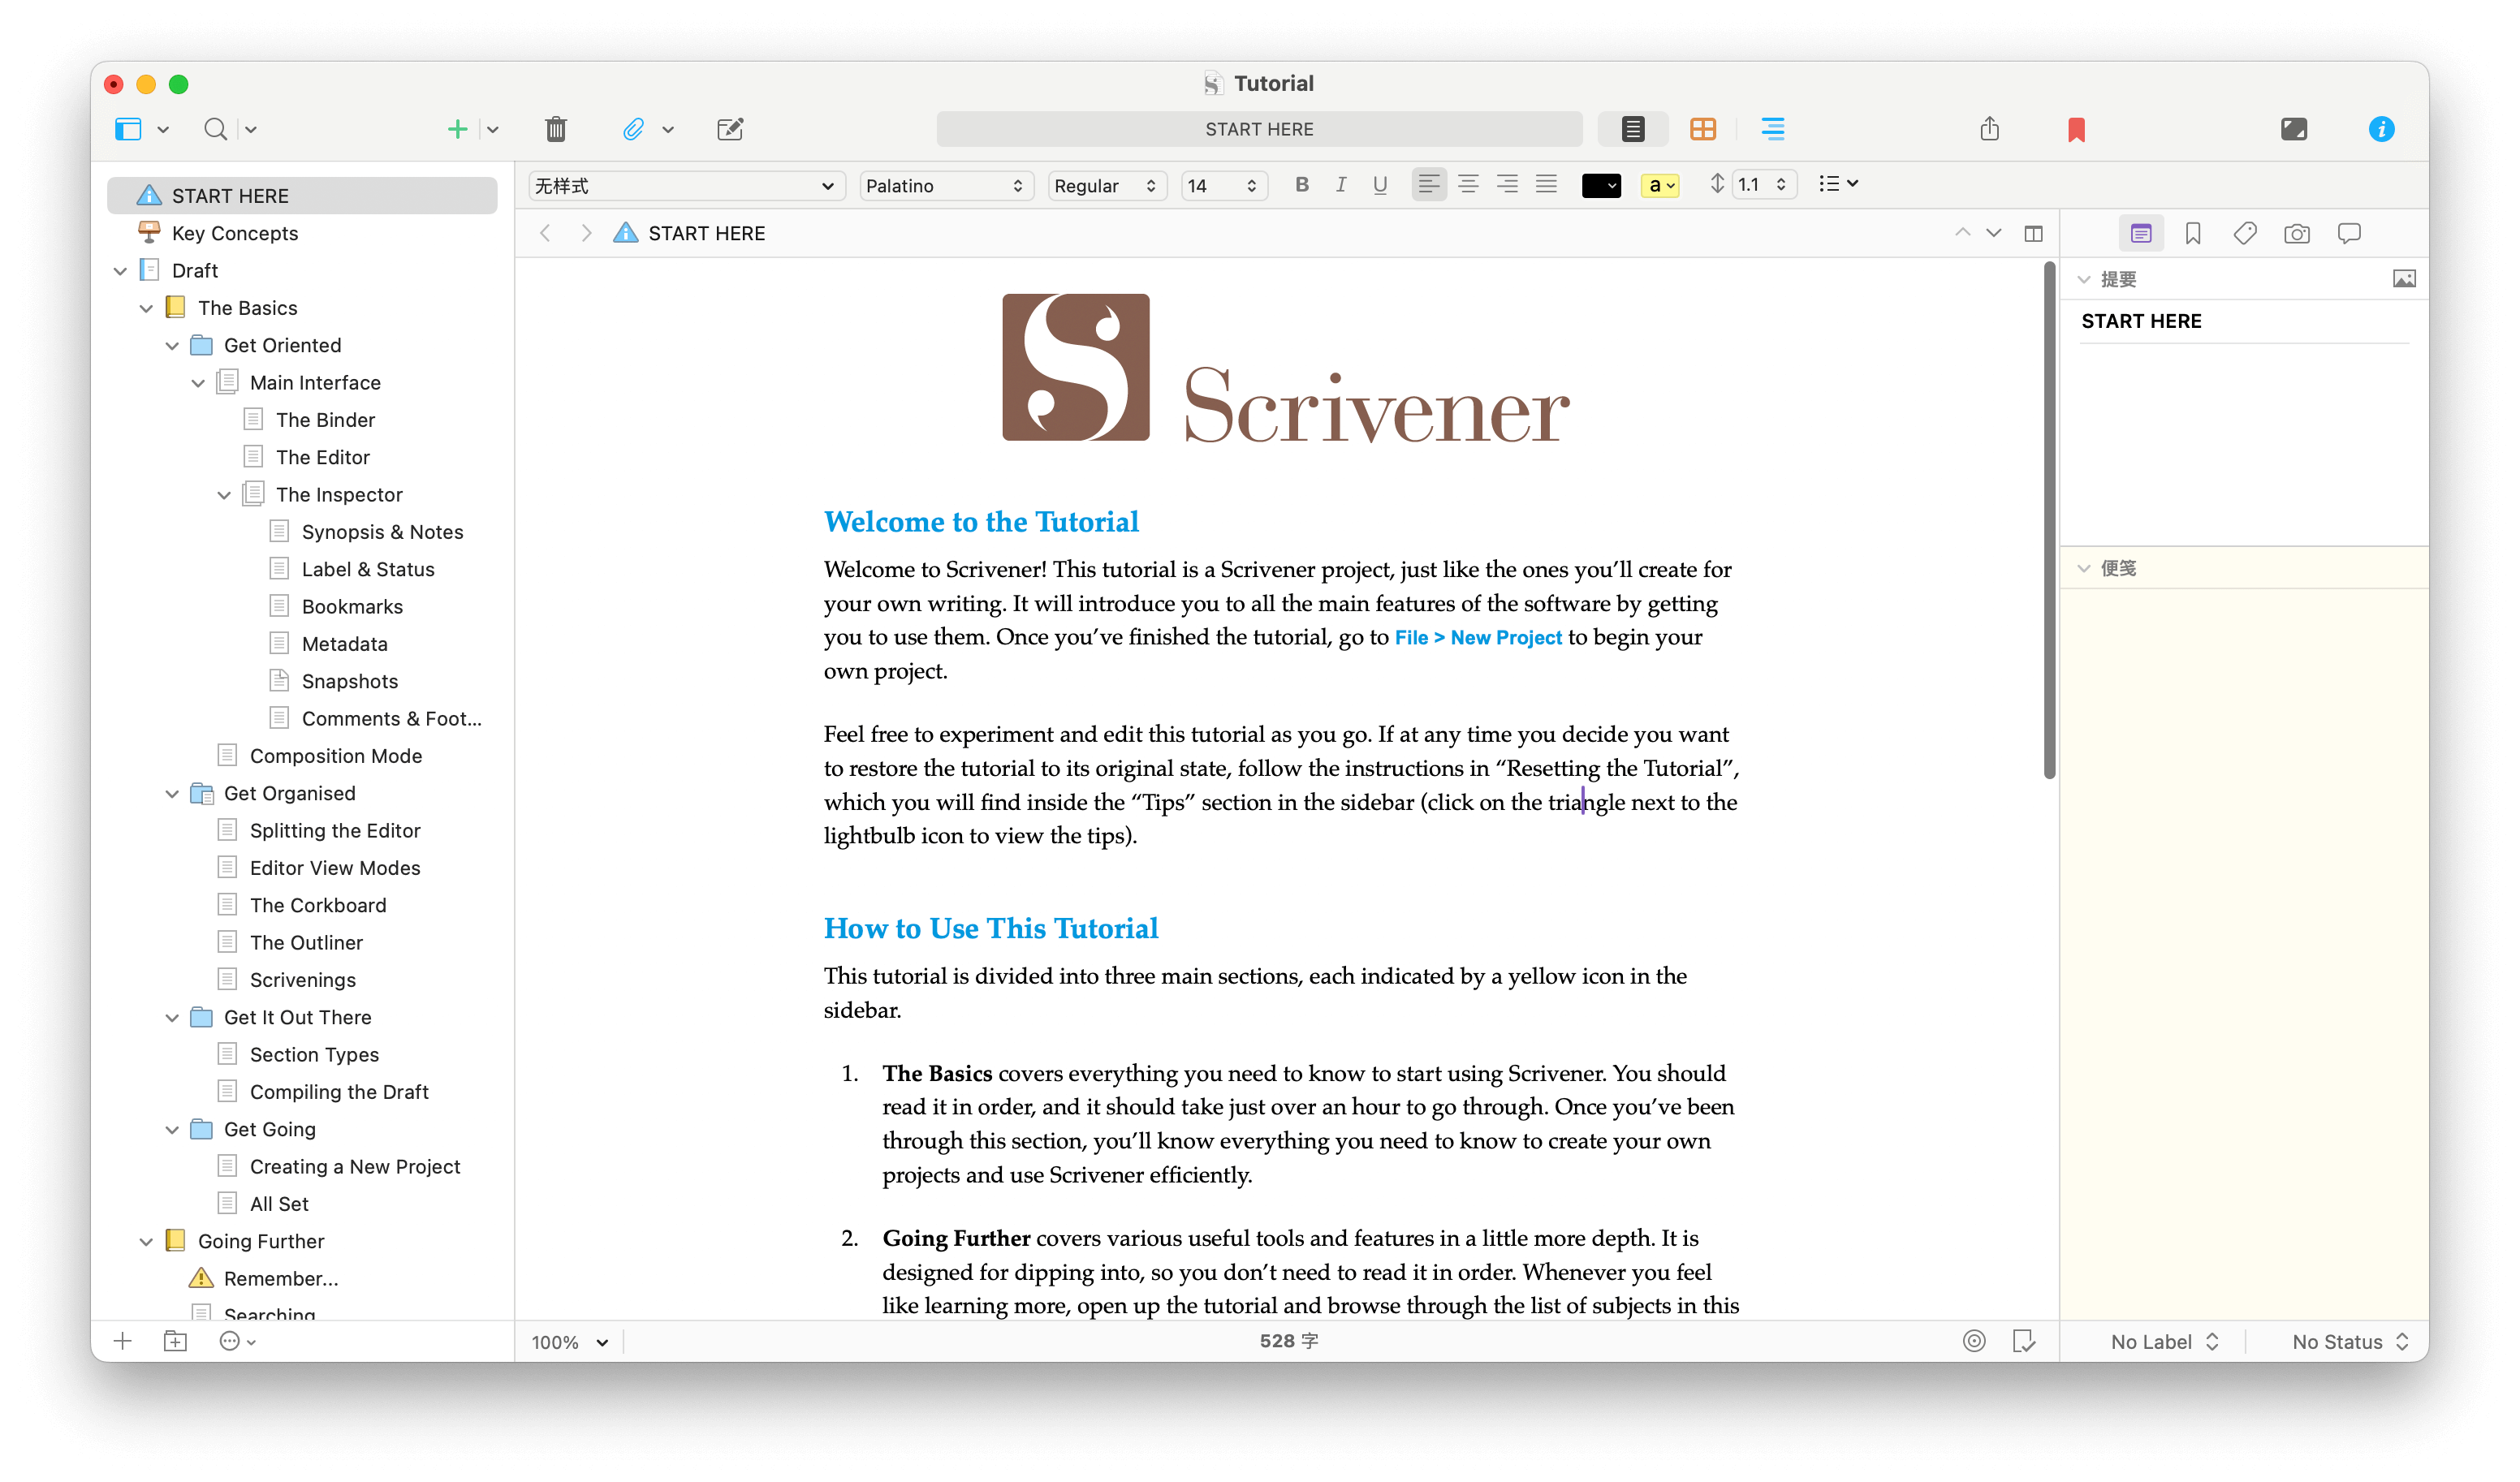Click the share/export document icon
Screen dimensions: 2520x1482
point(1989,127)
